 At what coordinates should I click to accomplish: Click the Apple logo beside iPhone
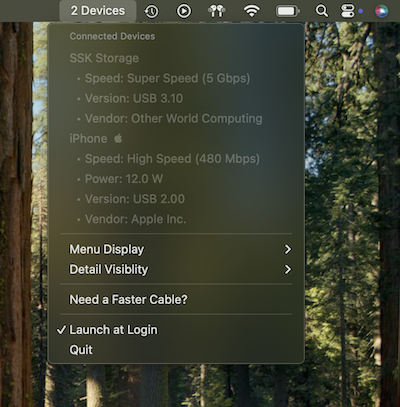(118, 138)
